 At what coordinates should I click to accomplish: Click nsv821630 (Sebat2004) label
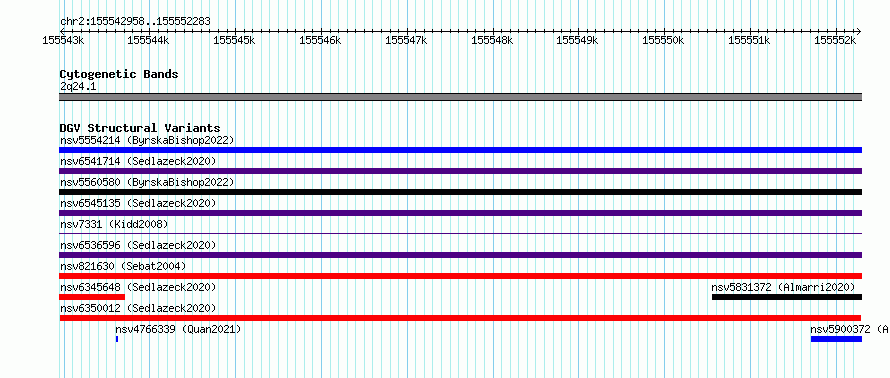(x=123, y=266)
